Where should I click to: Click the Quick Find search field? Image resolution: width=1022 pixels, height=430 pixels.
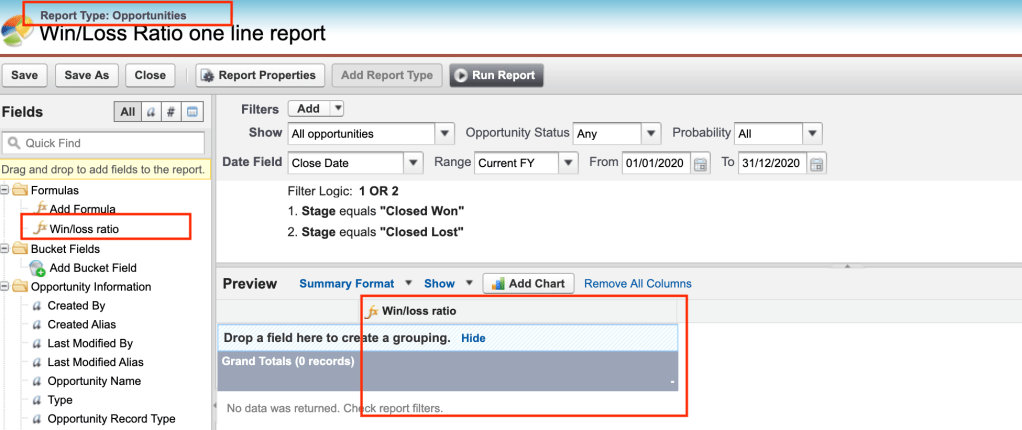coord(105,143)
